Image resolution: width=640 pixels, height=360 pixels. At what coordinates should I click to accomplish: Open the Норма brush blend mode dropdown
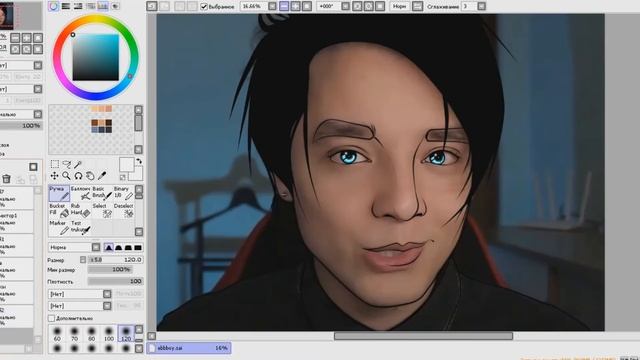click(x=96, y=247)
